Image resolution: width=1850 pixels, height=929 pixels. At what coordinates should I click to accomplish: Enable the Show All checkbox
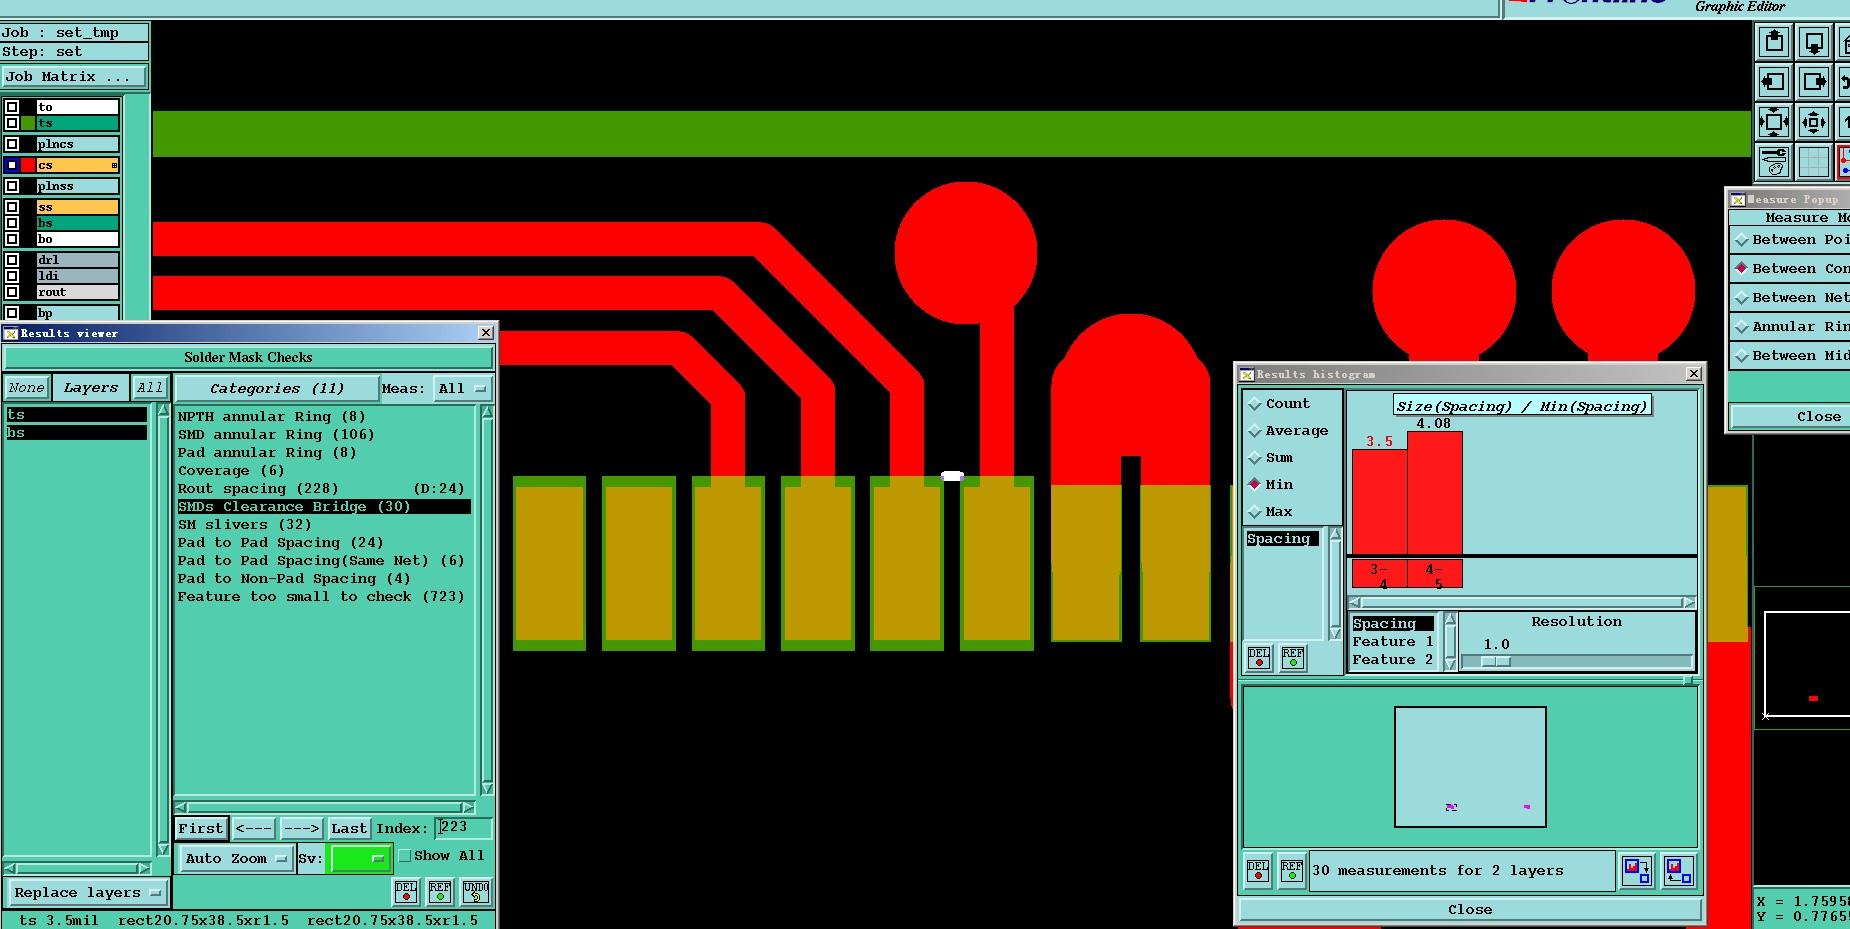tap(405, 856)
